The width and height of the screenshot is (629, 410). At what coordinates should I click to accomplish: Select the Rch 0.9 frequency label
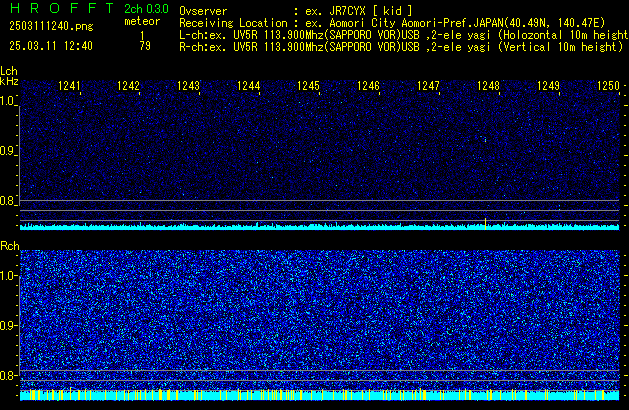[7, 325]
